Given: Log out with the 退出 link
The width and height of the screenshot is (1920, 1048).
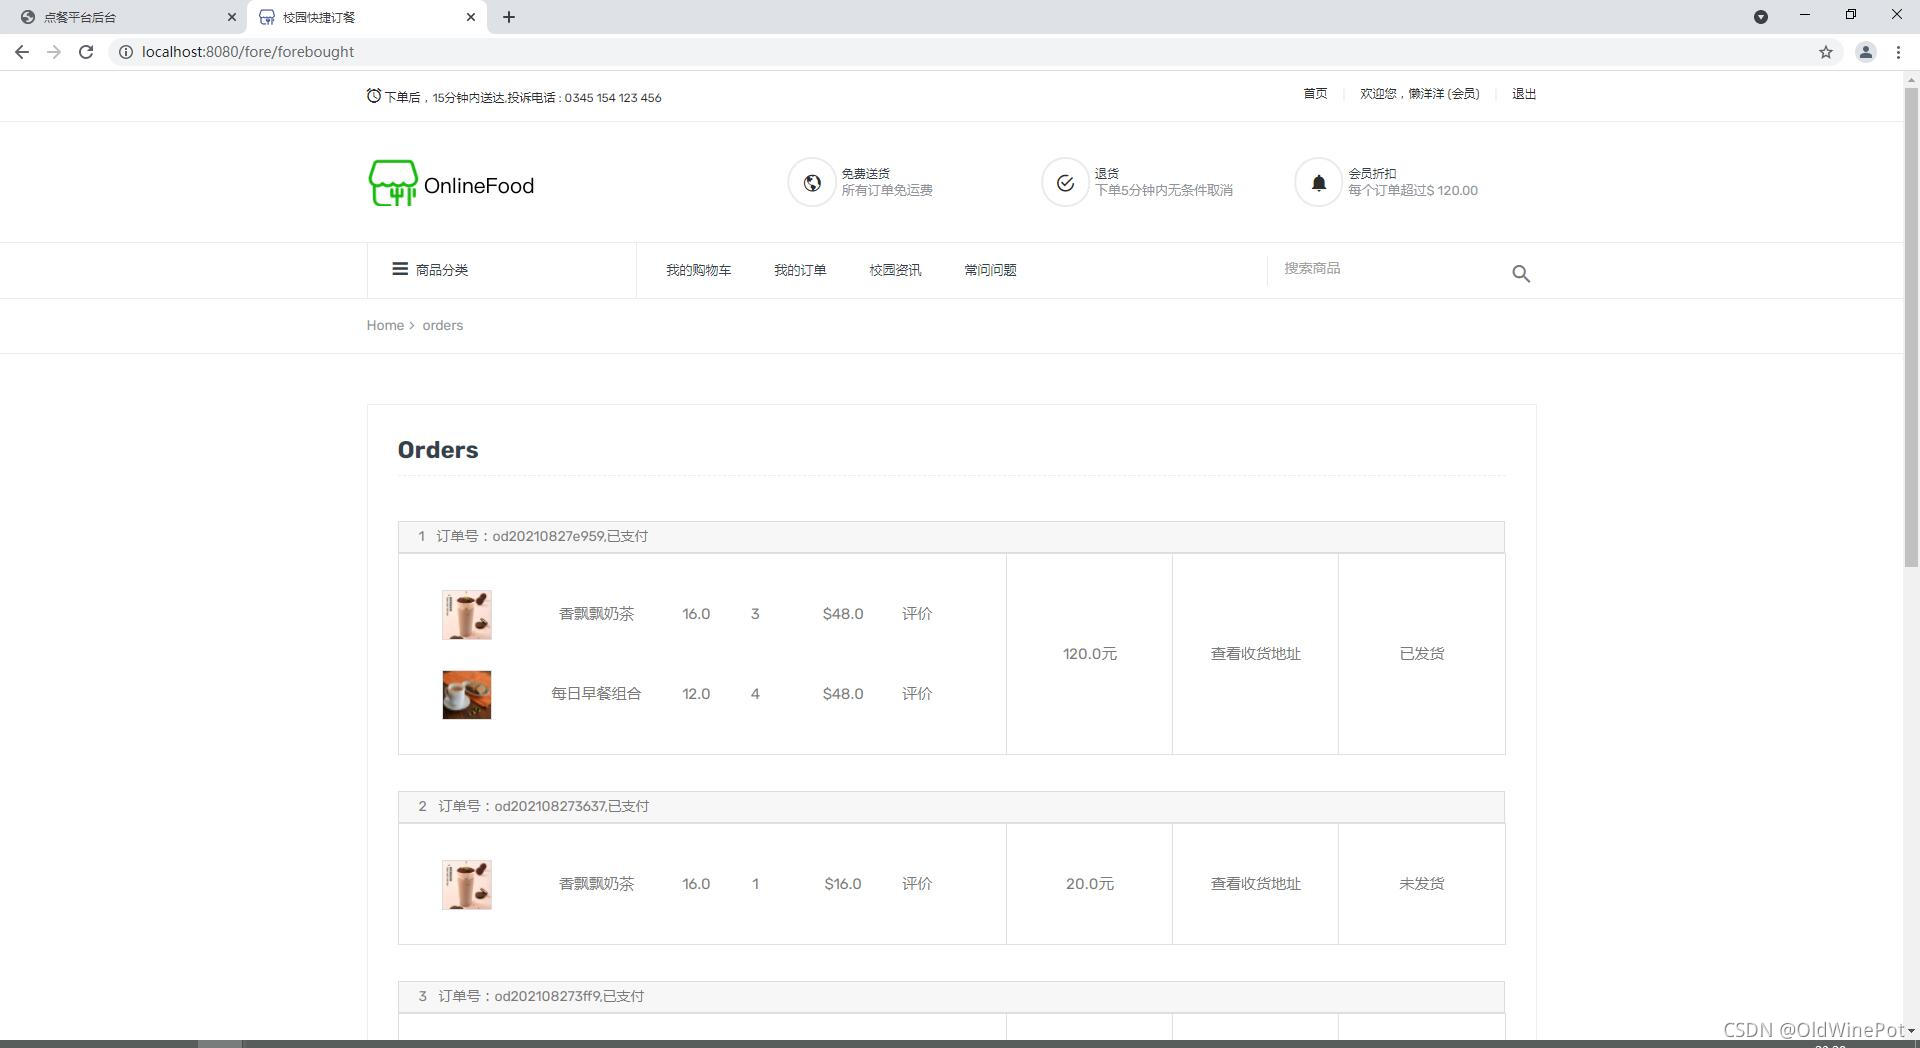Looking at the screenshot, I should (1524, 93).
